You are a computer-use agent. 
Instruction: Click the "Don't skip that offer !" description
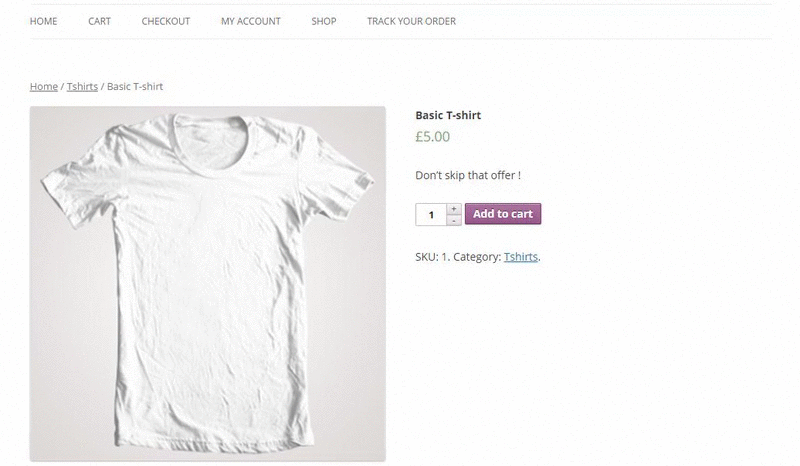coord(468,176)
